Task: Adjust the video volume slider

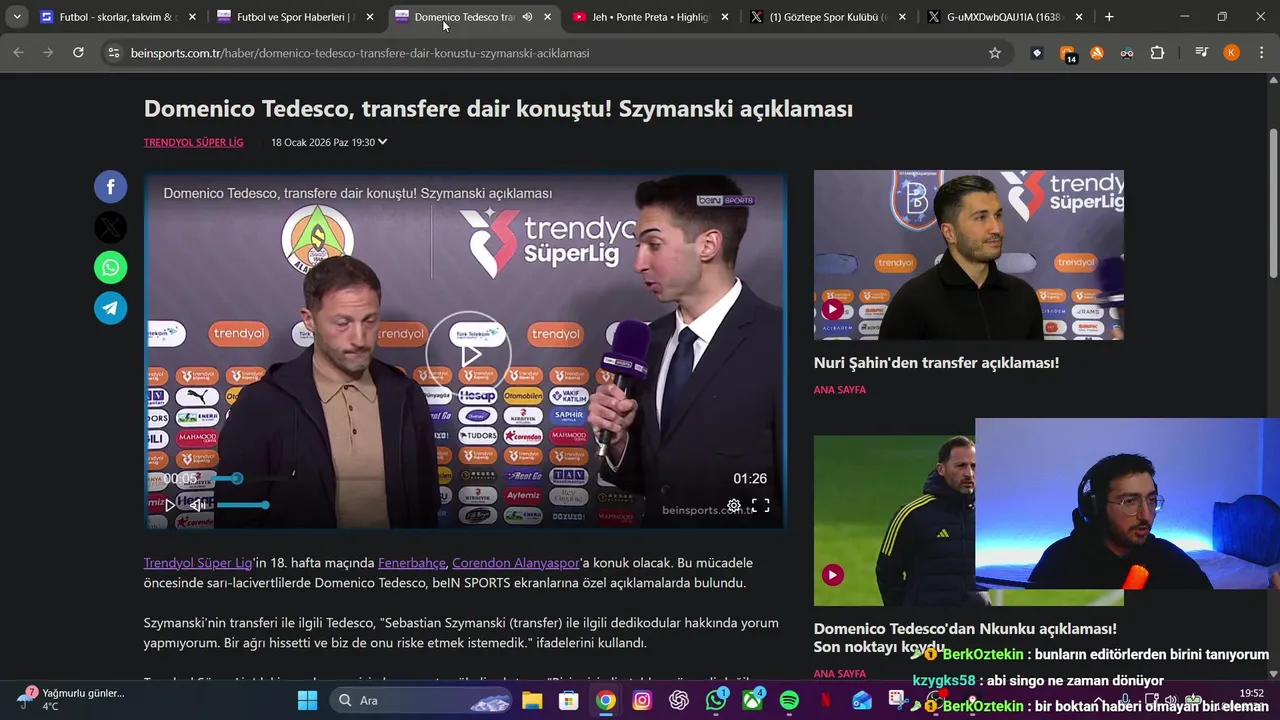Action: click(x=240, y=505)
